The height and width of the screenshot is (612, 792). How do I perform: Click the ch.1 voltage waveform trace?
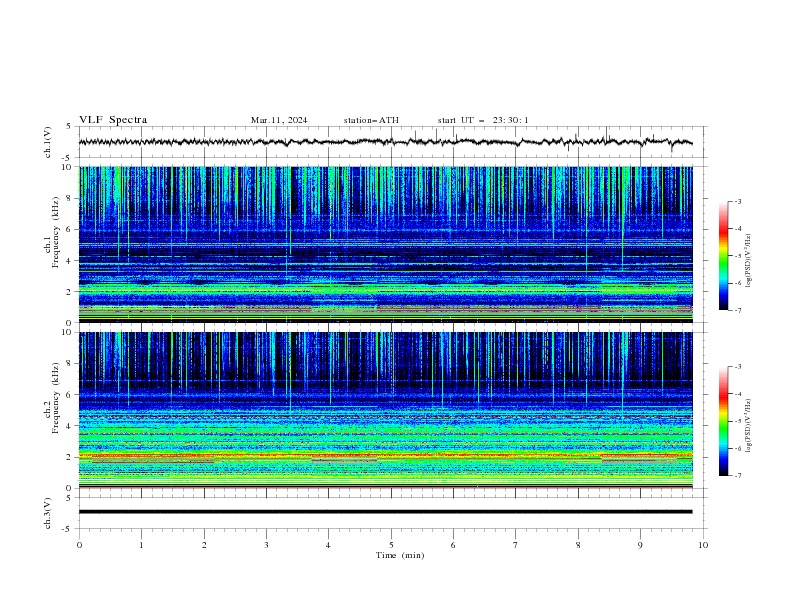click(385, 142)
